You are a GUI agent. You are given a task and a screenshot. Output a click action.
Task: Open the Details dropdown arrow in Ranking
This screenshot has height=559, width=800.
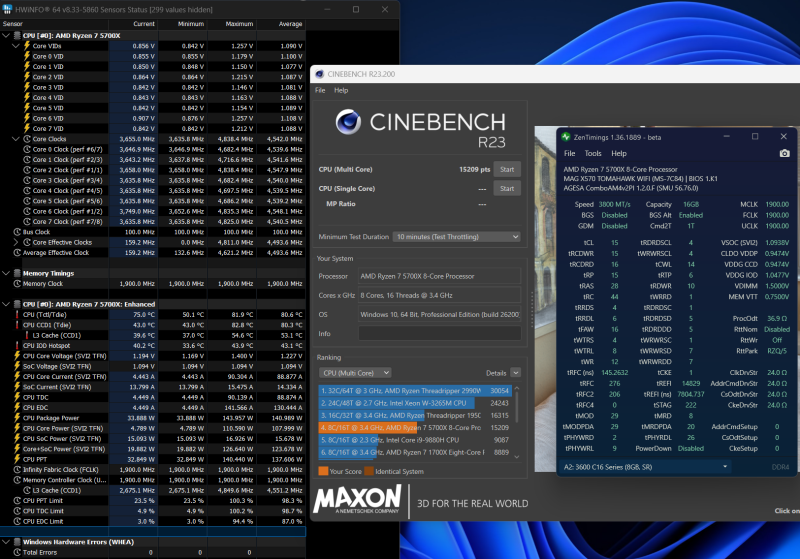[515, 373]
